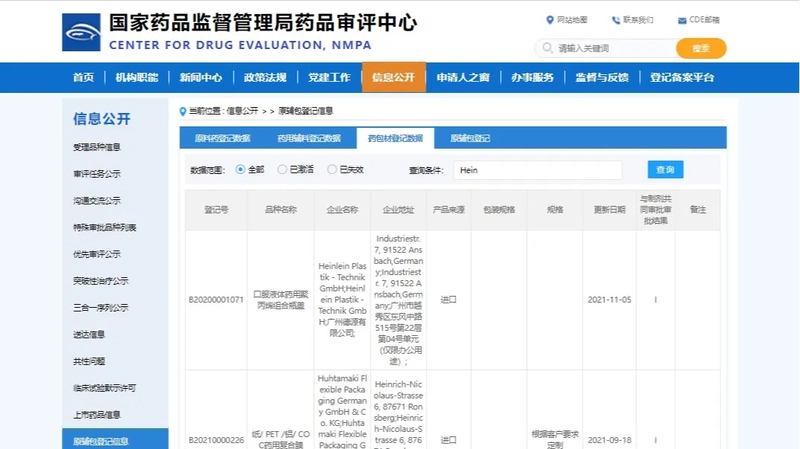Click the 请输入关键词 search field
The height and width of the screenshot is (449, 800).
coord(612,48)
